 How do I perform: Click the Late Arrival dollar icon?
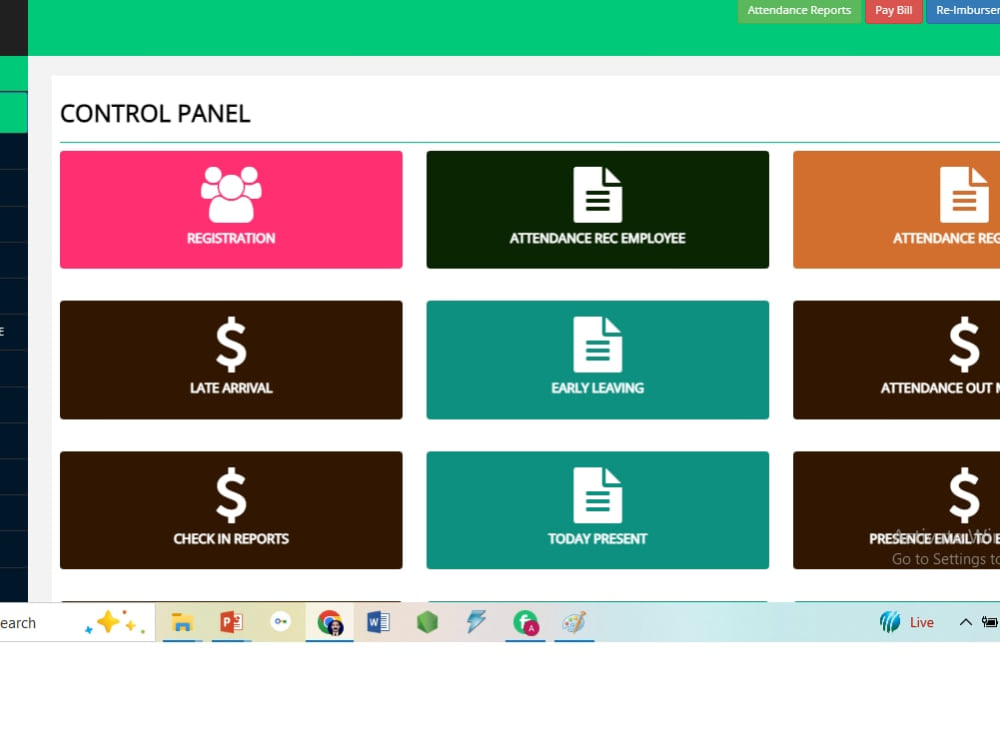pos(231,344)
